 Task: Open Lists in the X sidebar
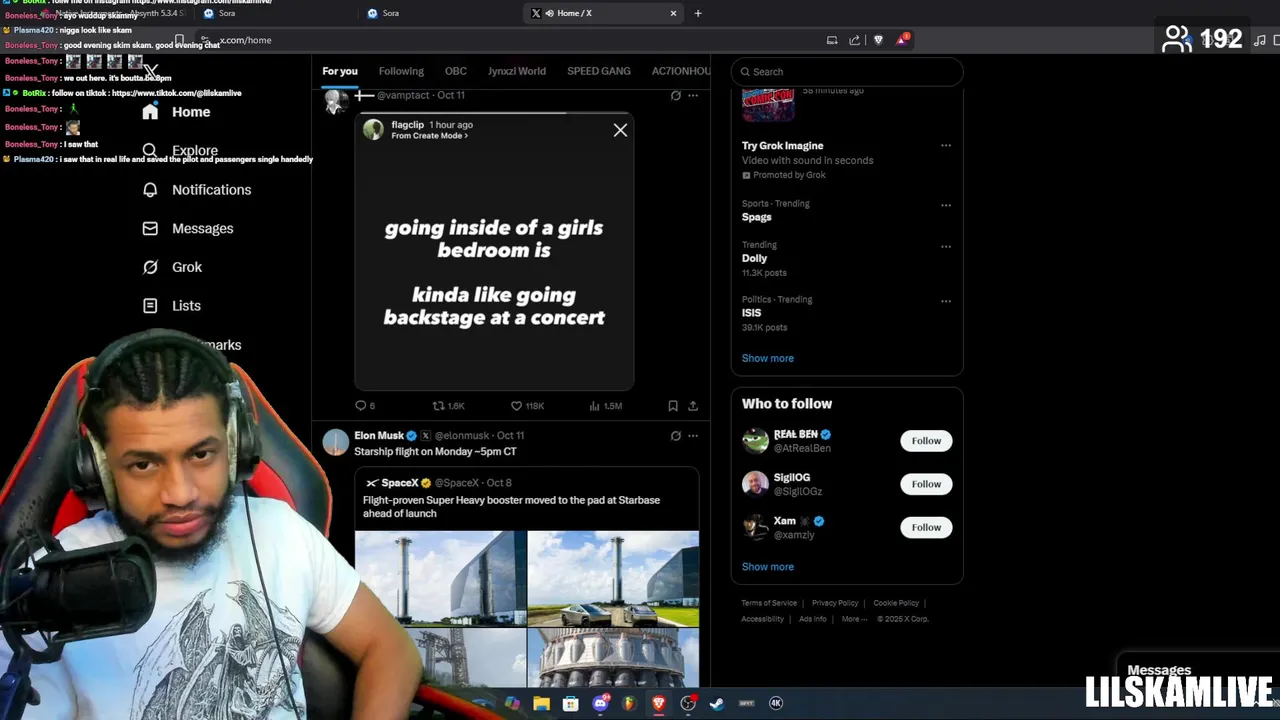point(172,306)
